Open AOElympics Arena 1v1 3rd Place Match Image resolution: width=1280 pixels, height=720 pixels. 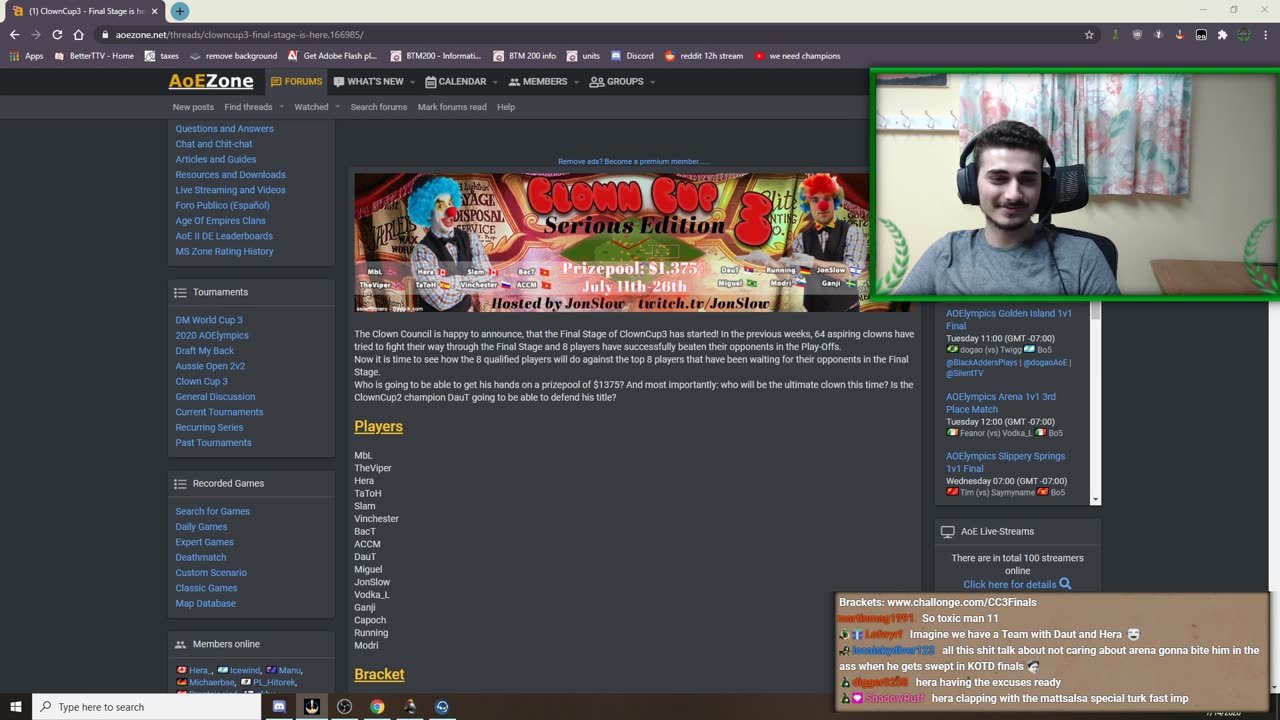pyautogui.click(x=1000, y=403)
